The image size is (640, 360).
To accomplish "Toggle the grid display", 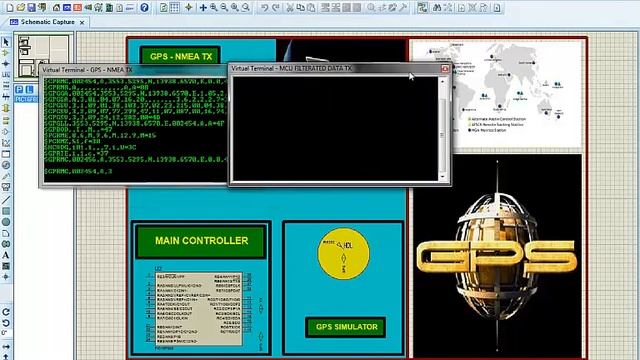I will coord(174,7).
